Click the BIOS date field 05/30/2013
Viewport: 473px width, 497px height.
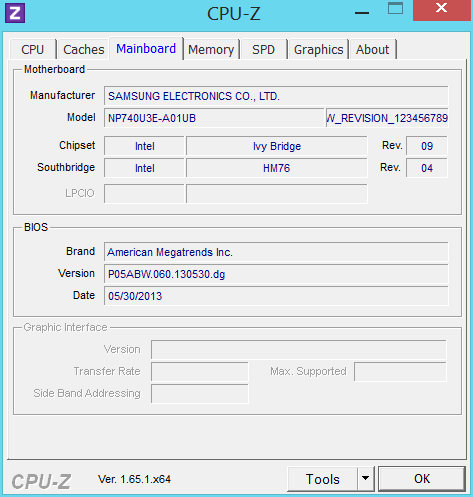click(276, 296)
